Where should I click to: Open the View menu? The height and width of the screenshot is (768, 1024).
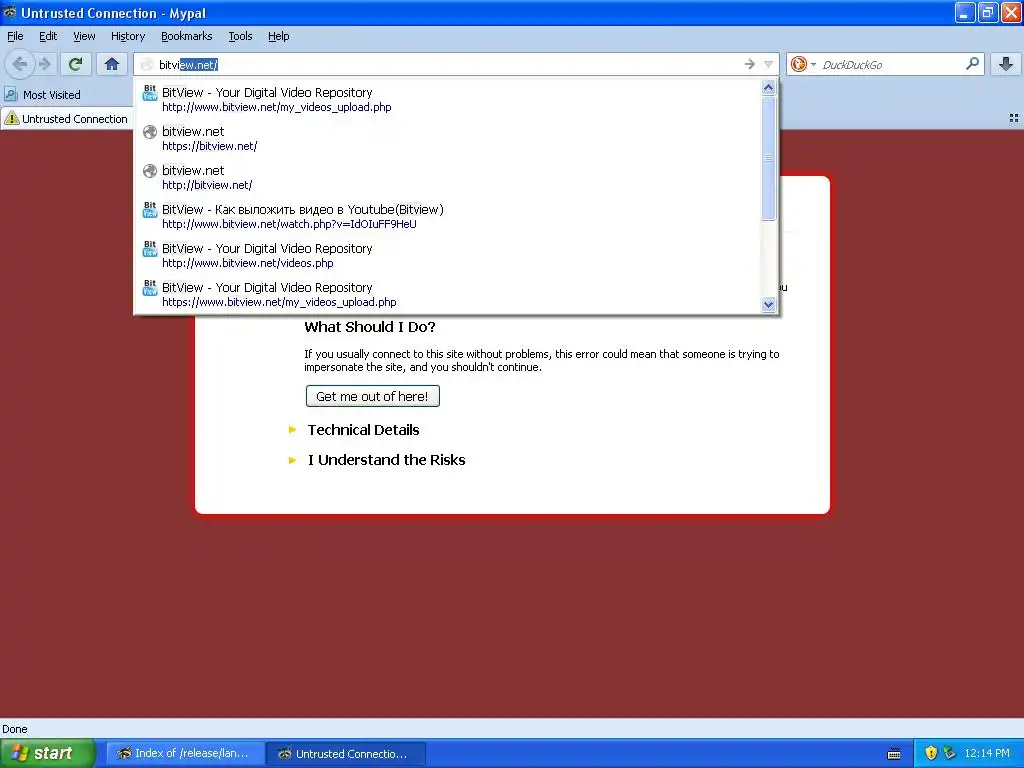point(84,36)
